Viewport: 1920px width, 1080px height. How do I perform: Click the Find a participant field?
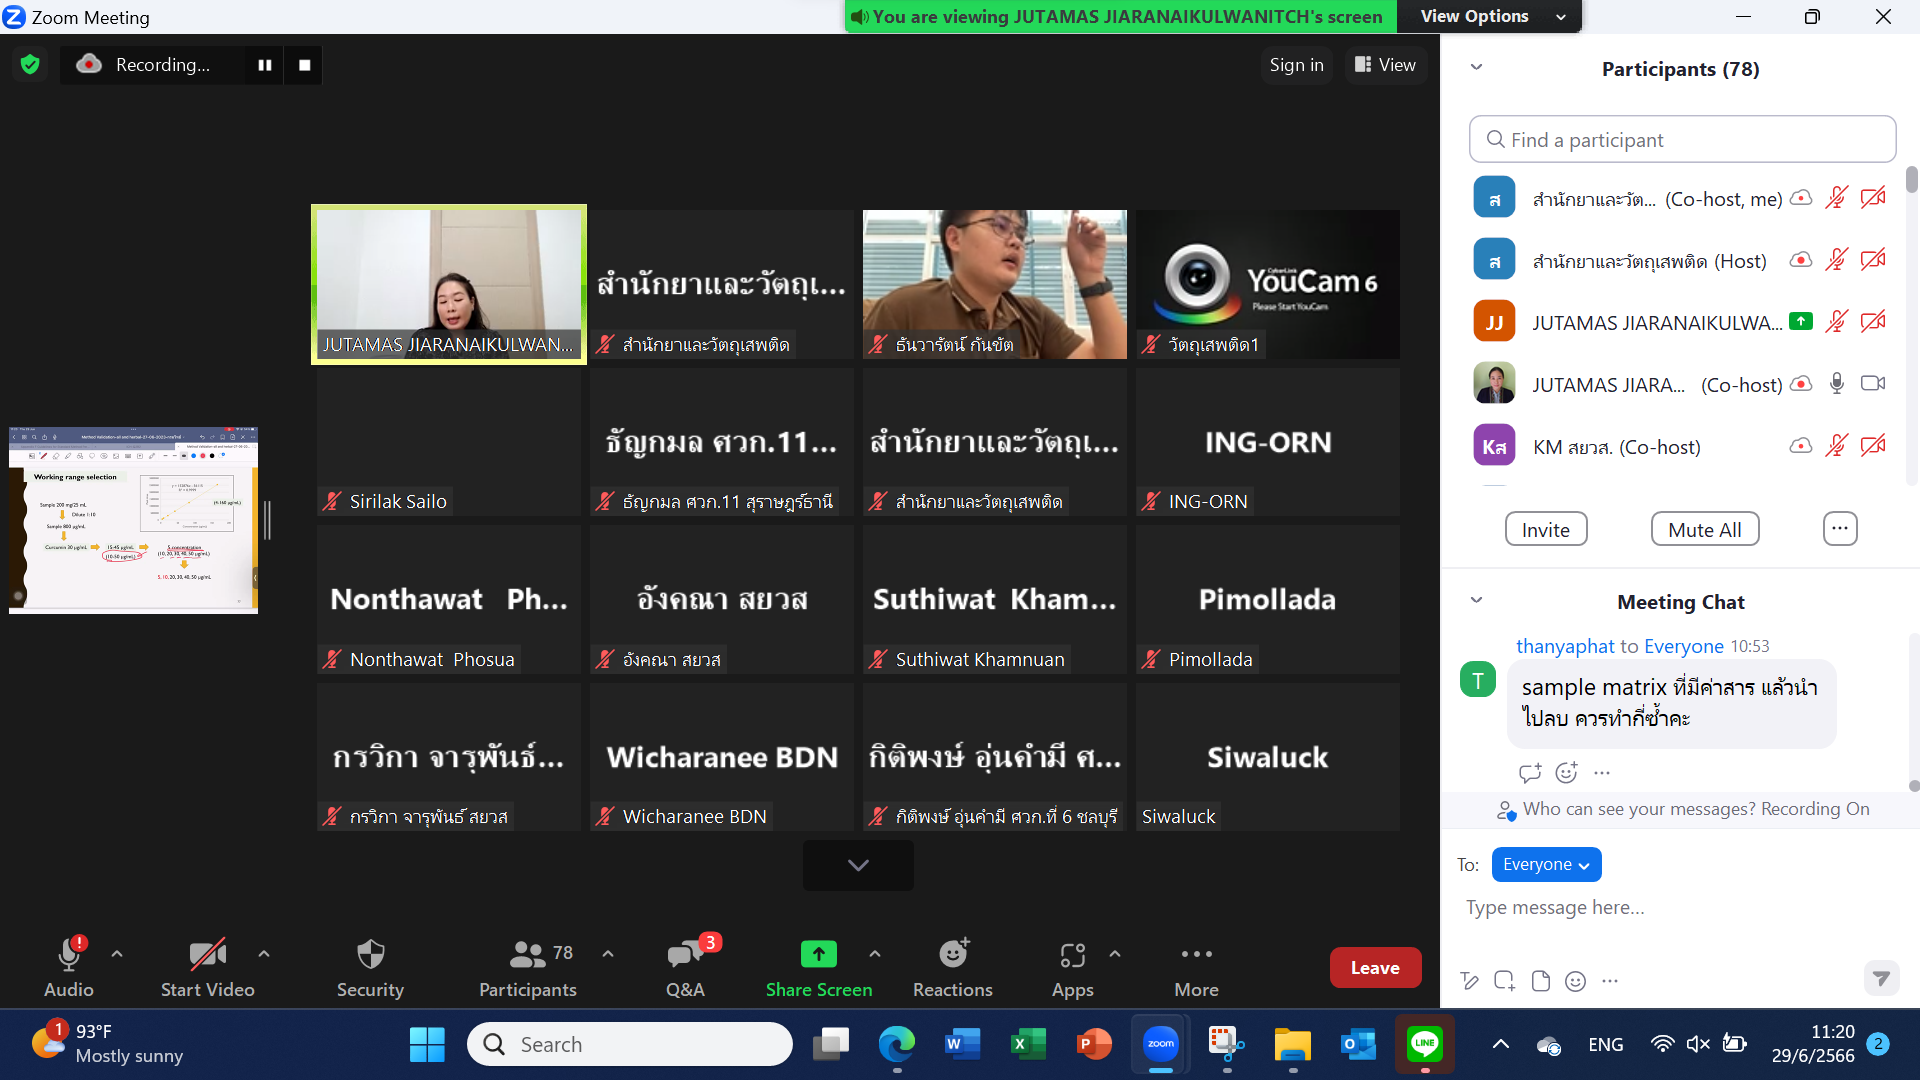[x=1682, y=140]
